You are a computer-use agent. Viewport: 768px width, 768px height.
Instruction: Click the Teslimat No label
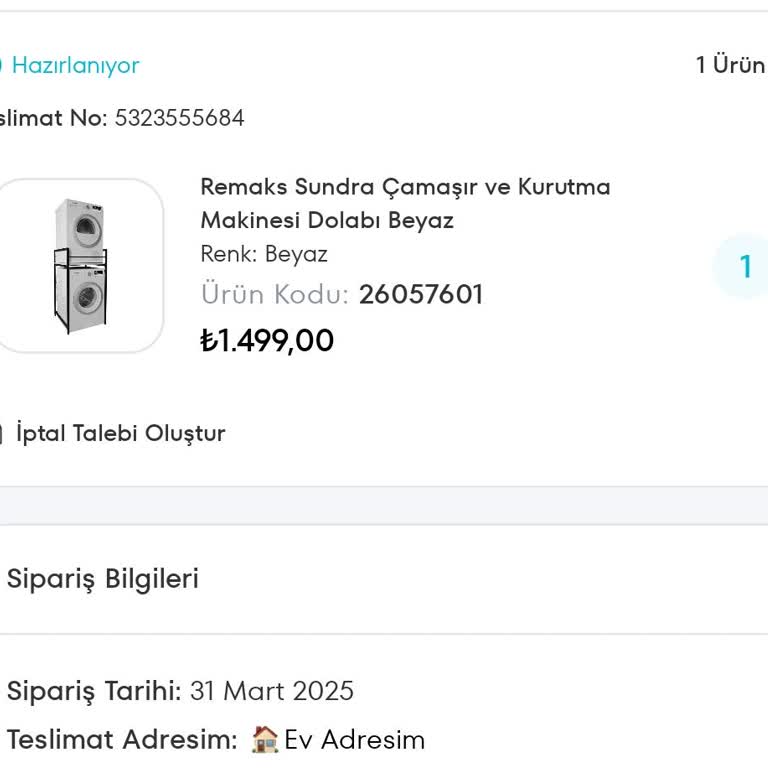click(x=53, y=118)
